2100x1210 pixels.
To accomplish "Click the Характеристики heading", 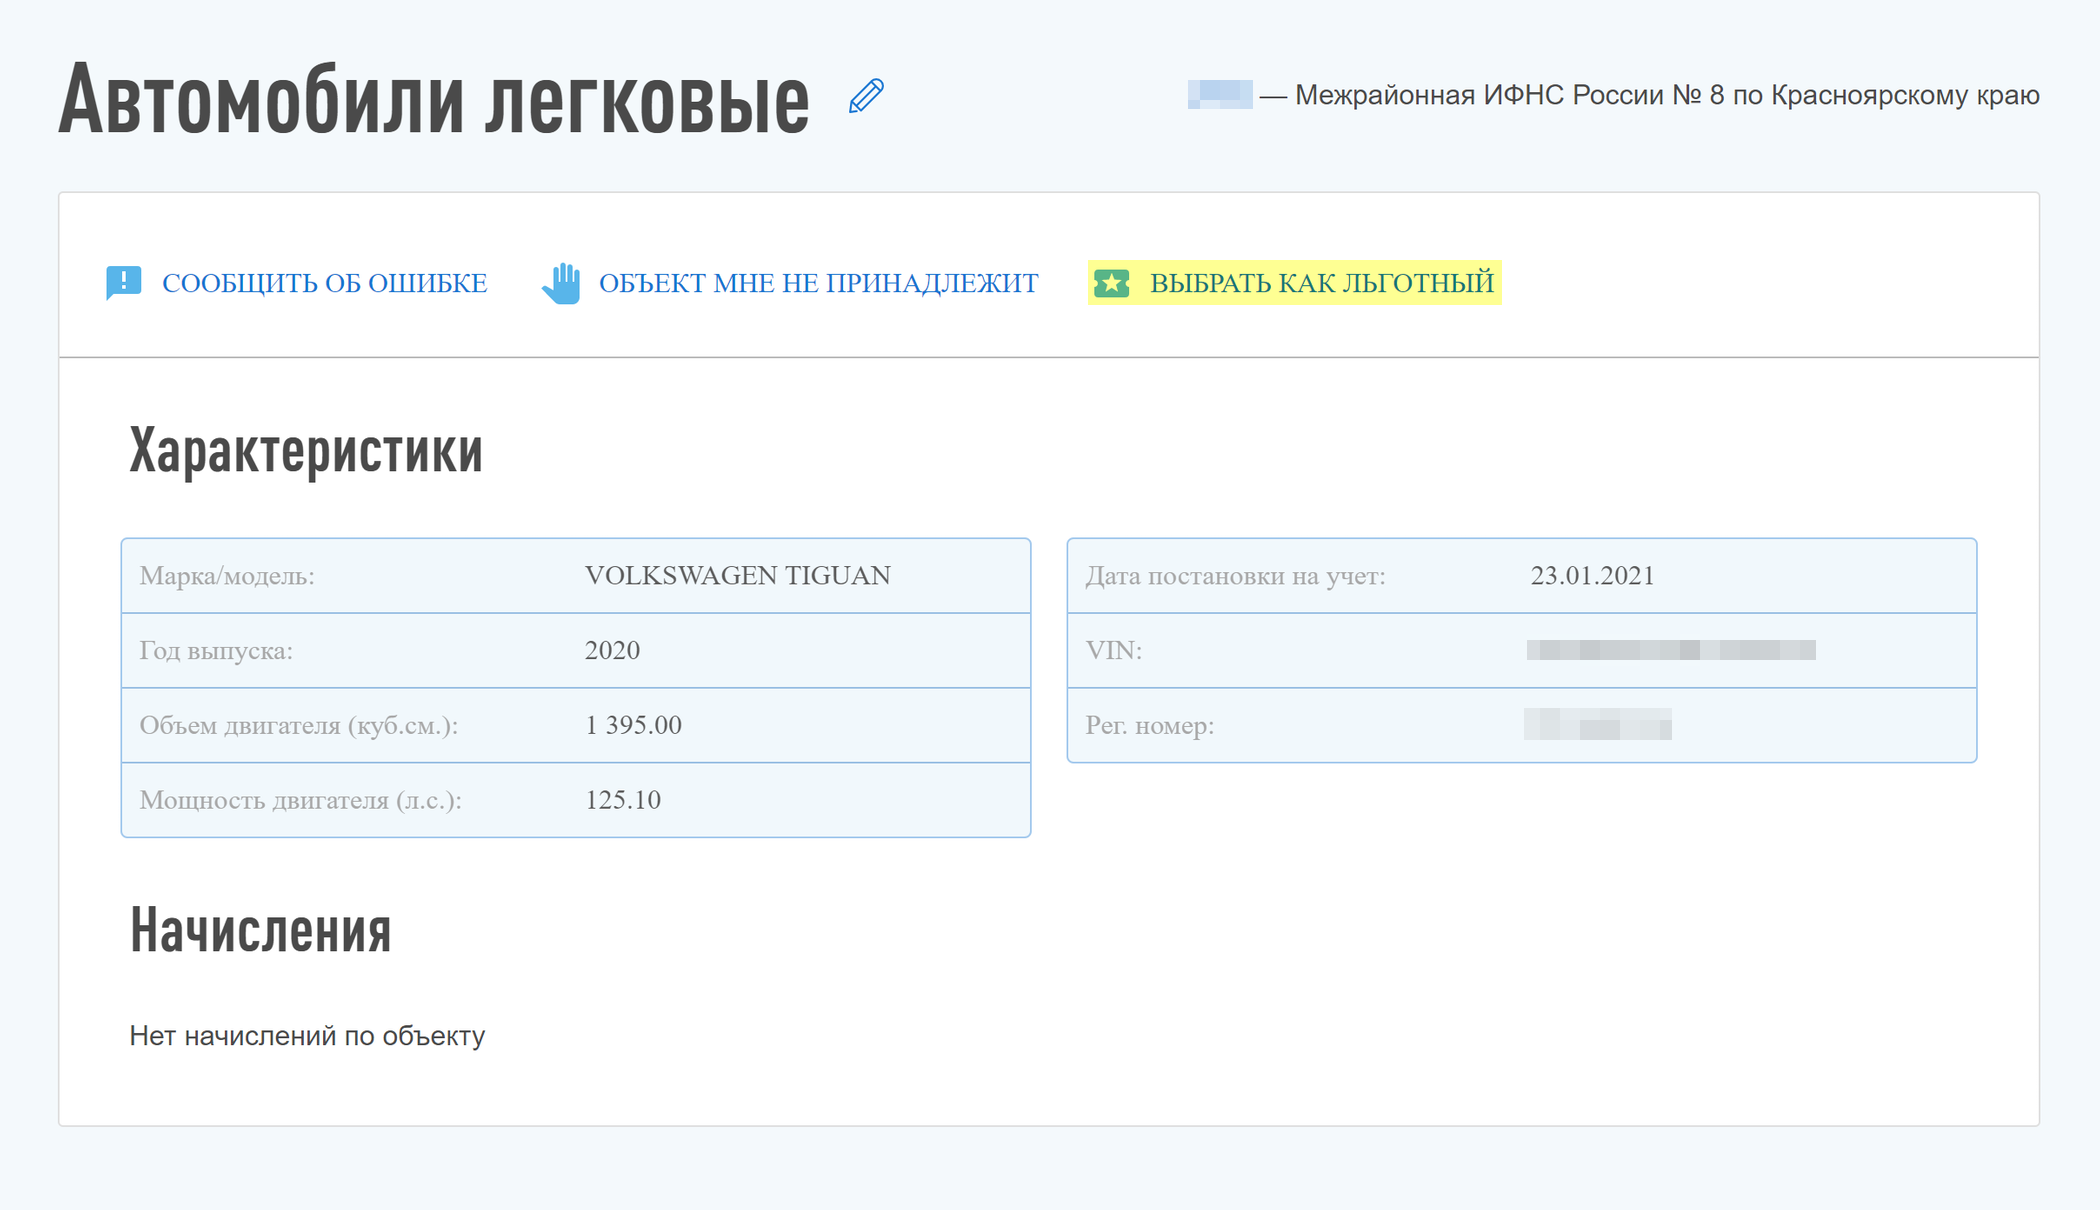I will [x=306, y=450].
